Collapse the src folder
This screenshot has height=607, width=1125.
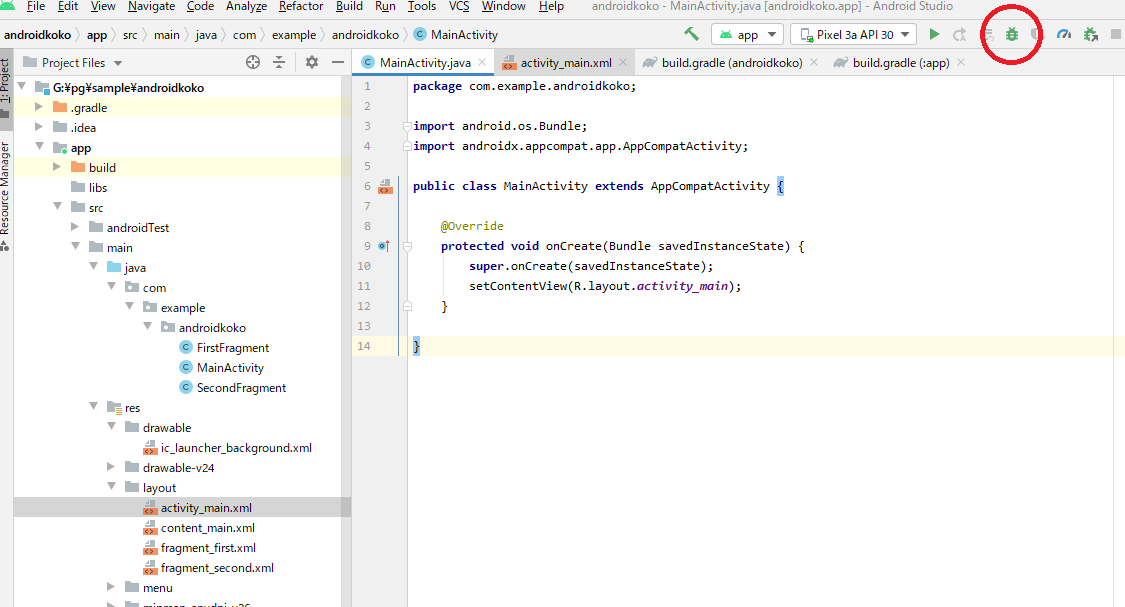[57, 207]
